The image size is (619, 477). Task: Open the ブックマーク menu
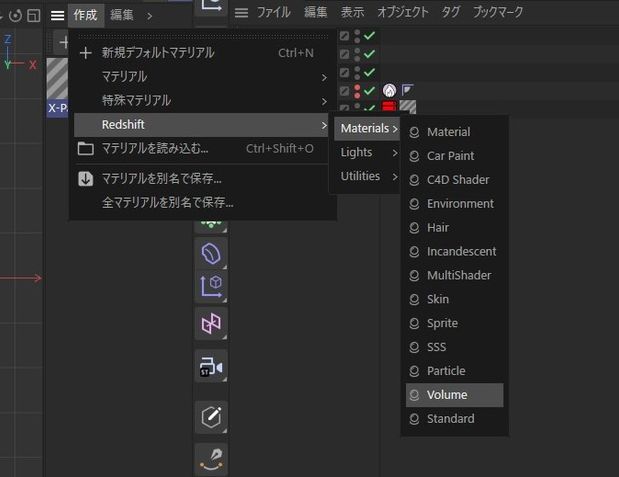(498, 12)
